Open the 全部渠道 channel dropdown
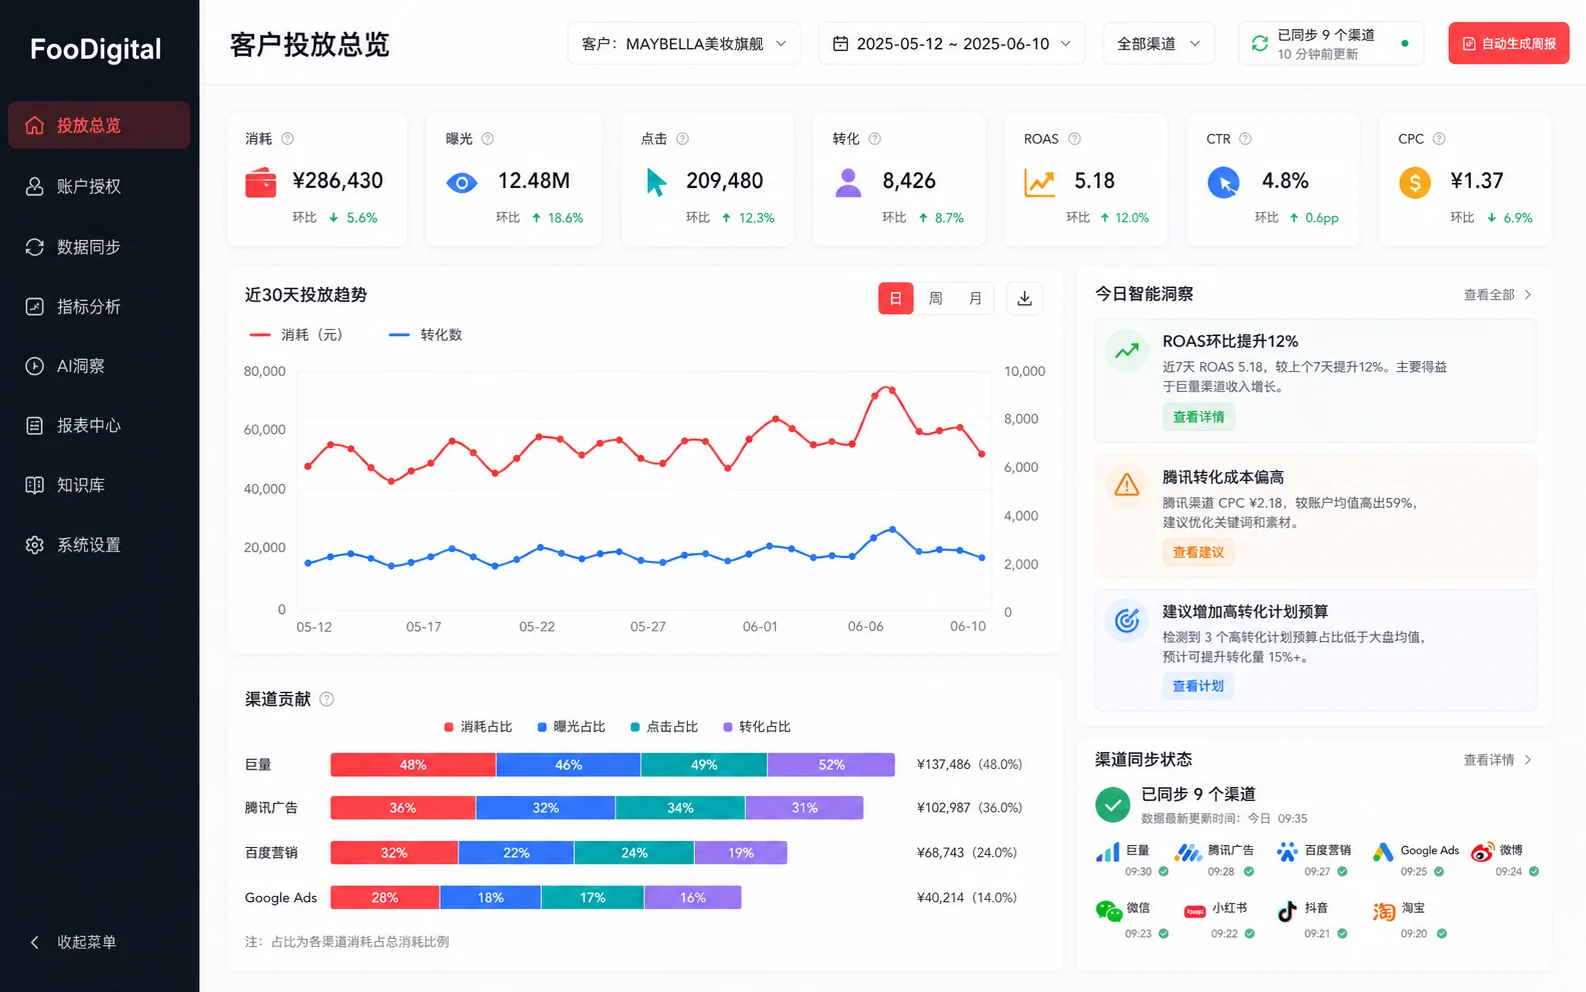 click(x=1159, y=43)
